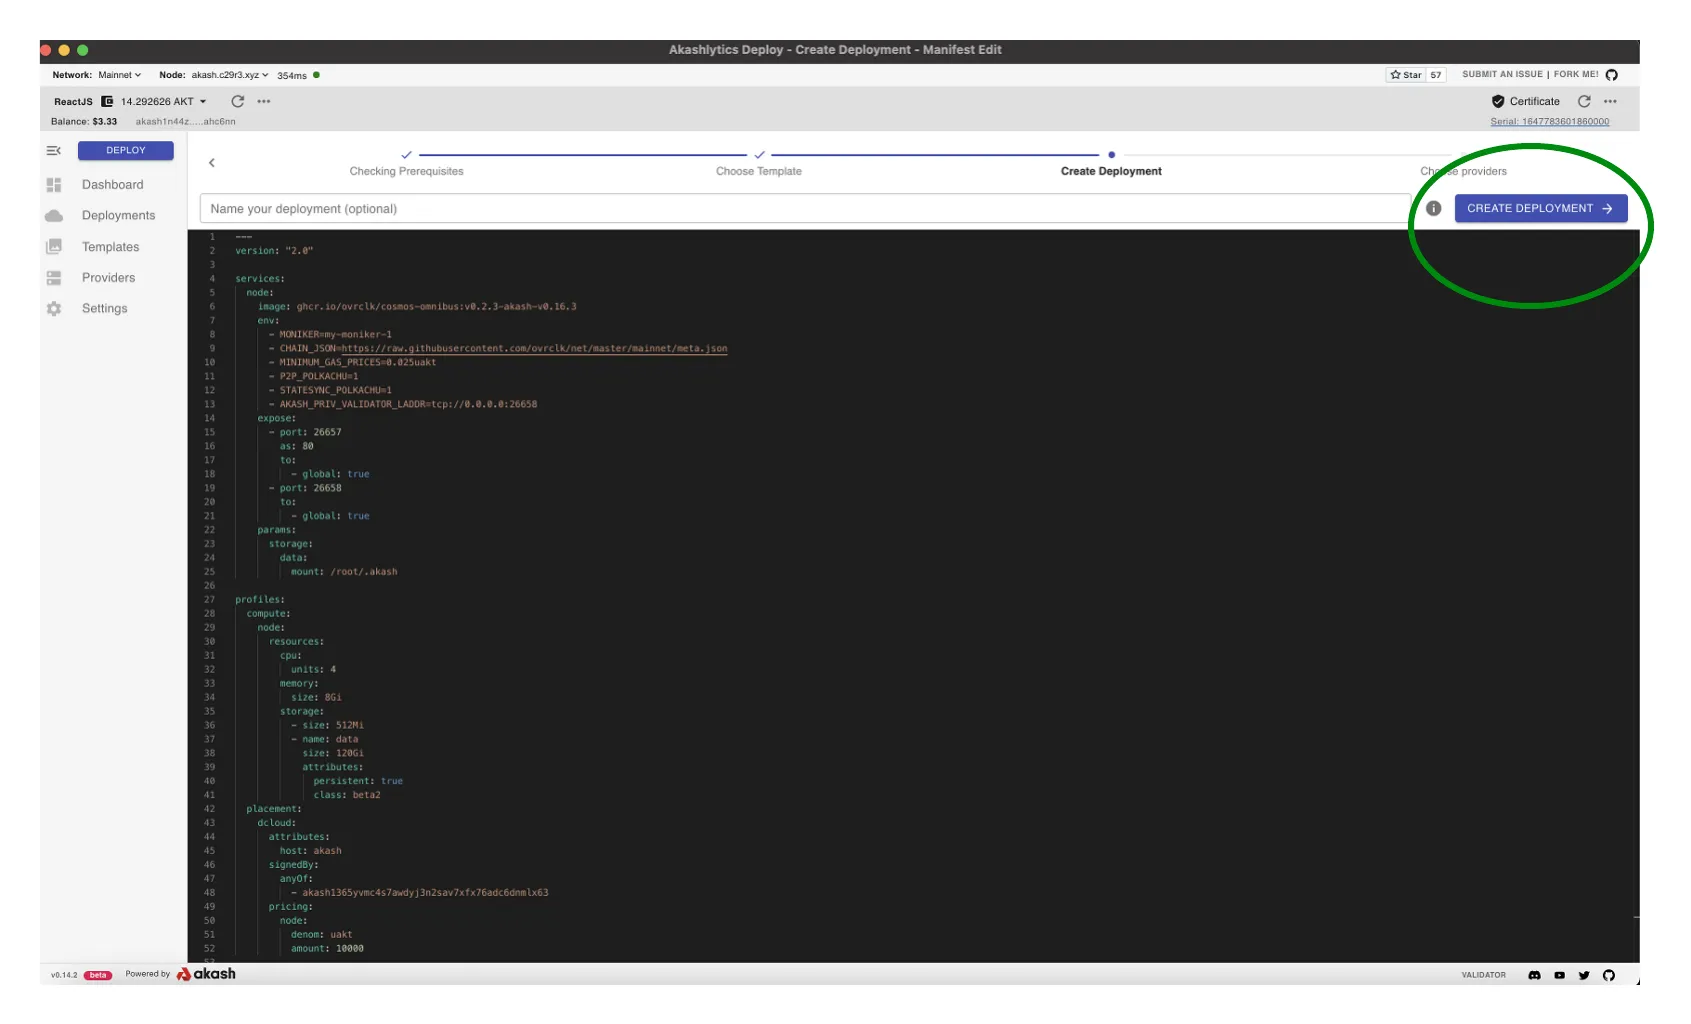Refresh the wallet balance
Viewport: 1691px width, 1024px height.
(x=238, y=101)
